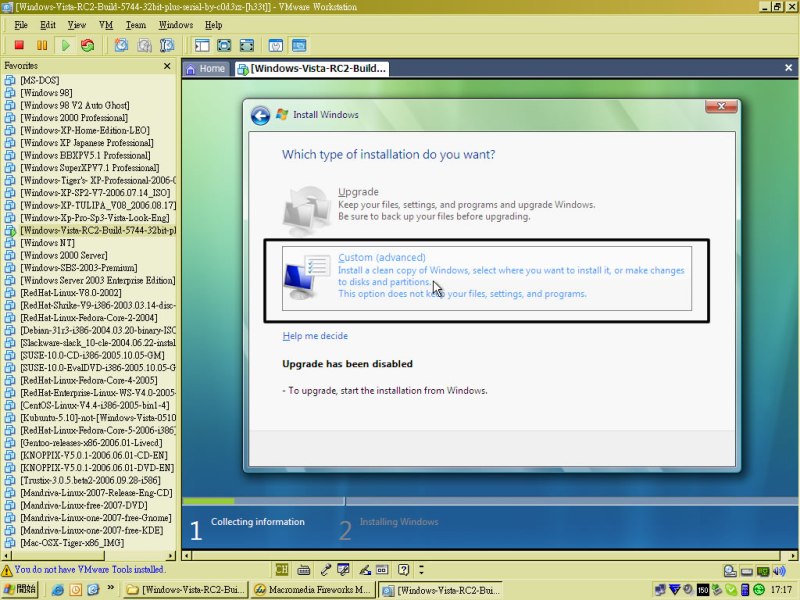Screen dimensions: 800x600
Task: Close the current VM tab with the X
Action: tap(788, 68)
